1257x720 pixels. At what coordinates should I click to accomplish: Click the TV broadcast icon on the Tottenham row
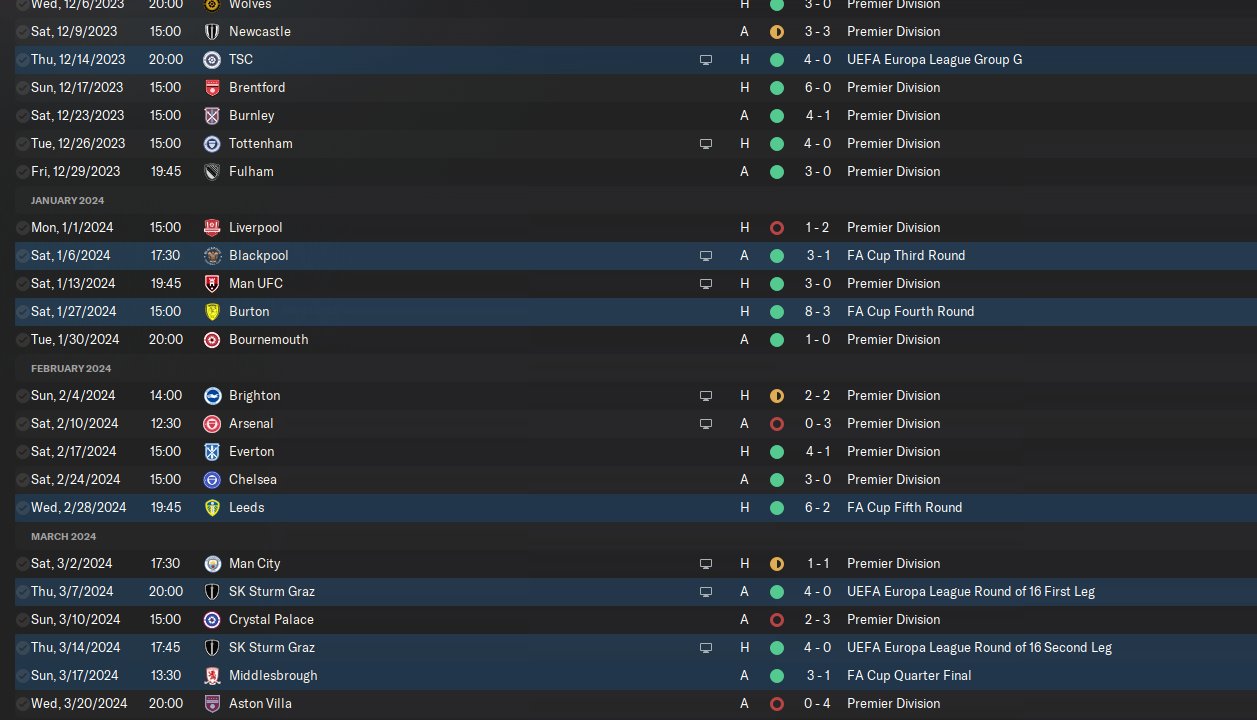pyautogui.click(x=705, y=143)
